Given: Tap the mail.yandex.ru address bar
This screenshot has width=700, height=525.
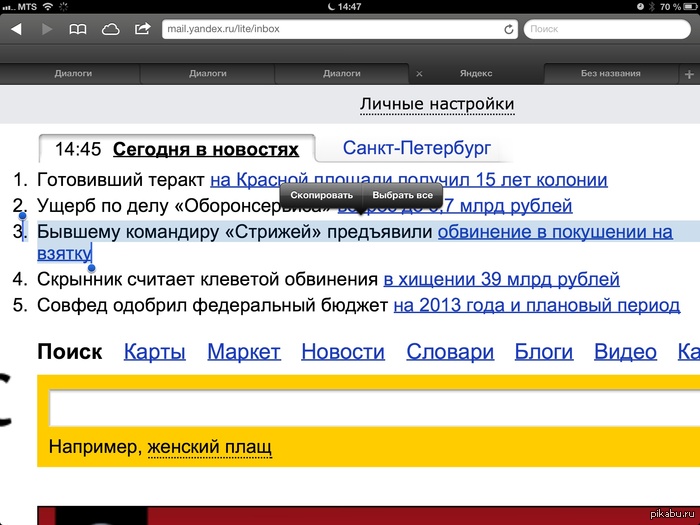Looking at the screenshot, I should click(330, 30).
